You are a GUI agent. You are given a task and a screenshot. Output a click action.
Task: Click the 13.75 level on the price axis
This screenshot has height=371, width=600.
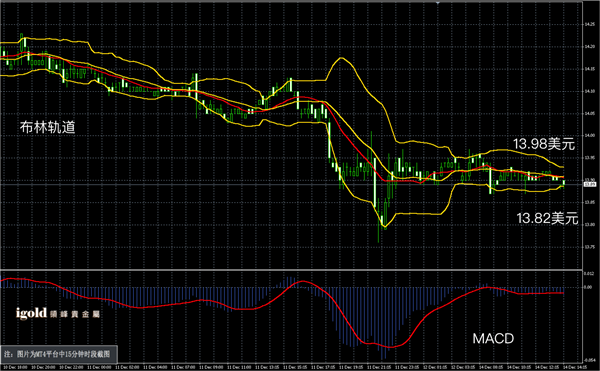click(x=589, y=247)
